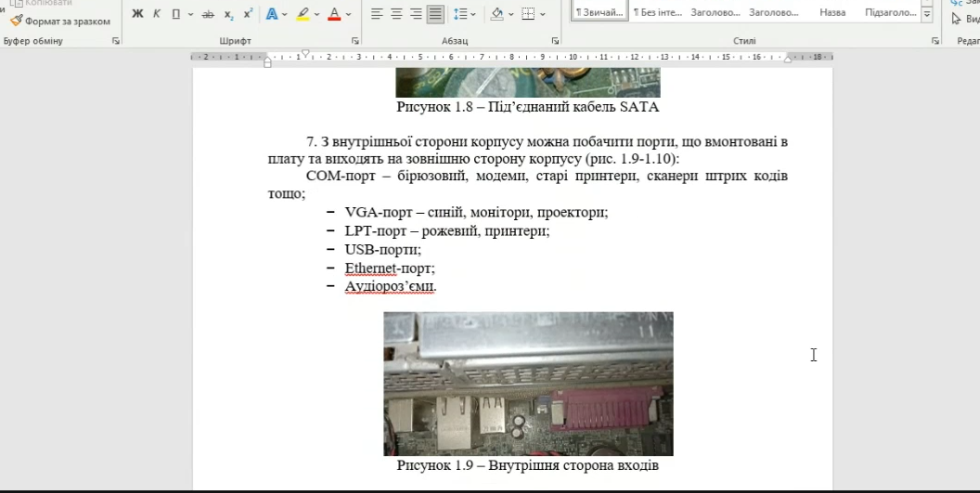Click the COM-порт – бірюзовий paragraph line

[x=547, y=176]
